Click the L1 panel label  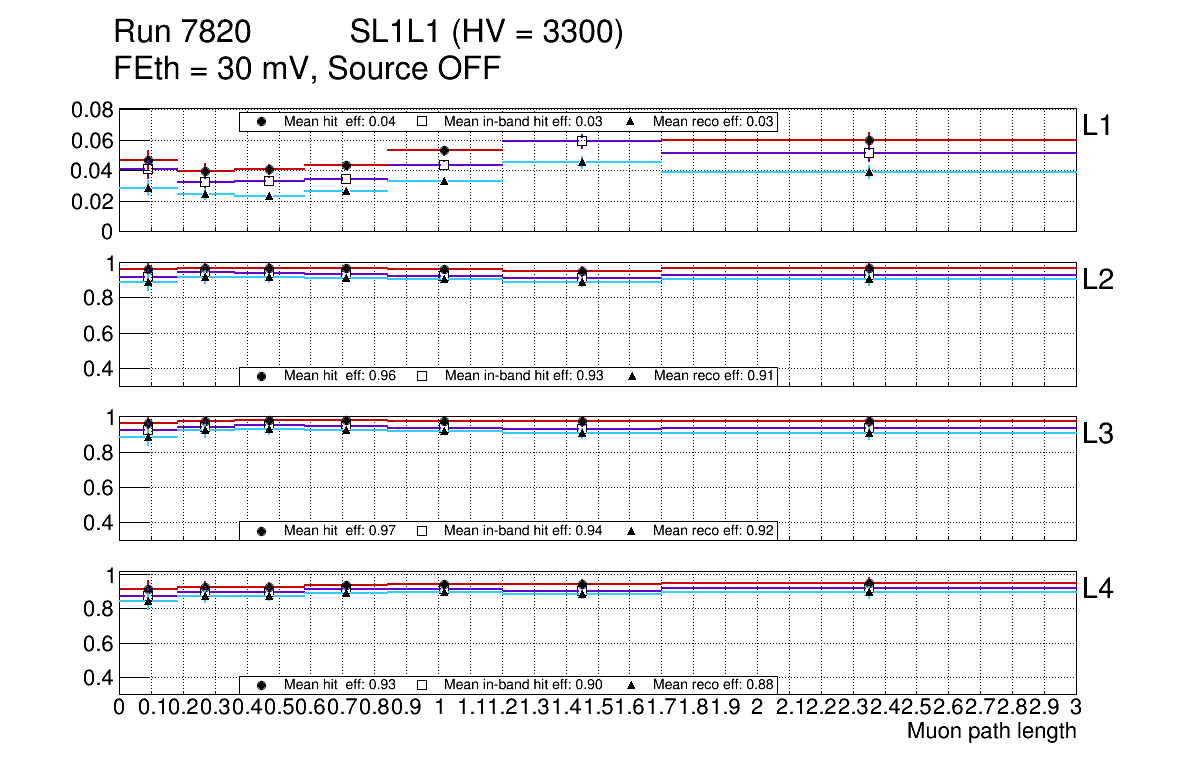click(1097, 124)
